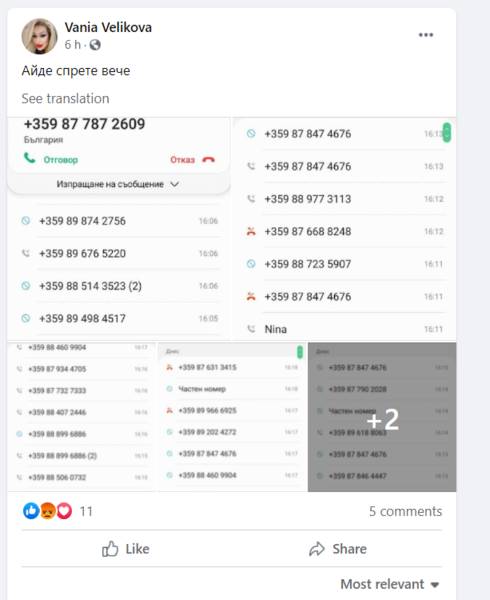Open the call log photo containing Nina

[344, 229]
